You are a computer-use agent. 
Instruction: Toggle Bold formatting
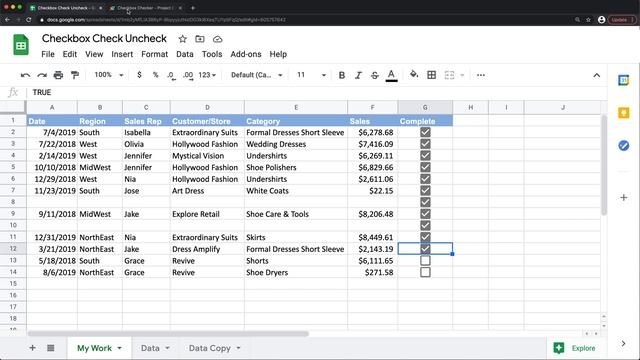click(342, 75)
